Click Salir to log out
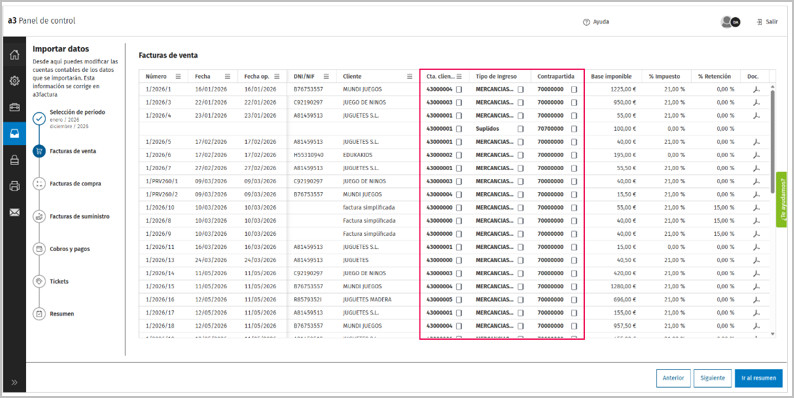This screenshot has width=794, height=398. point(767,22)
